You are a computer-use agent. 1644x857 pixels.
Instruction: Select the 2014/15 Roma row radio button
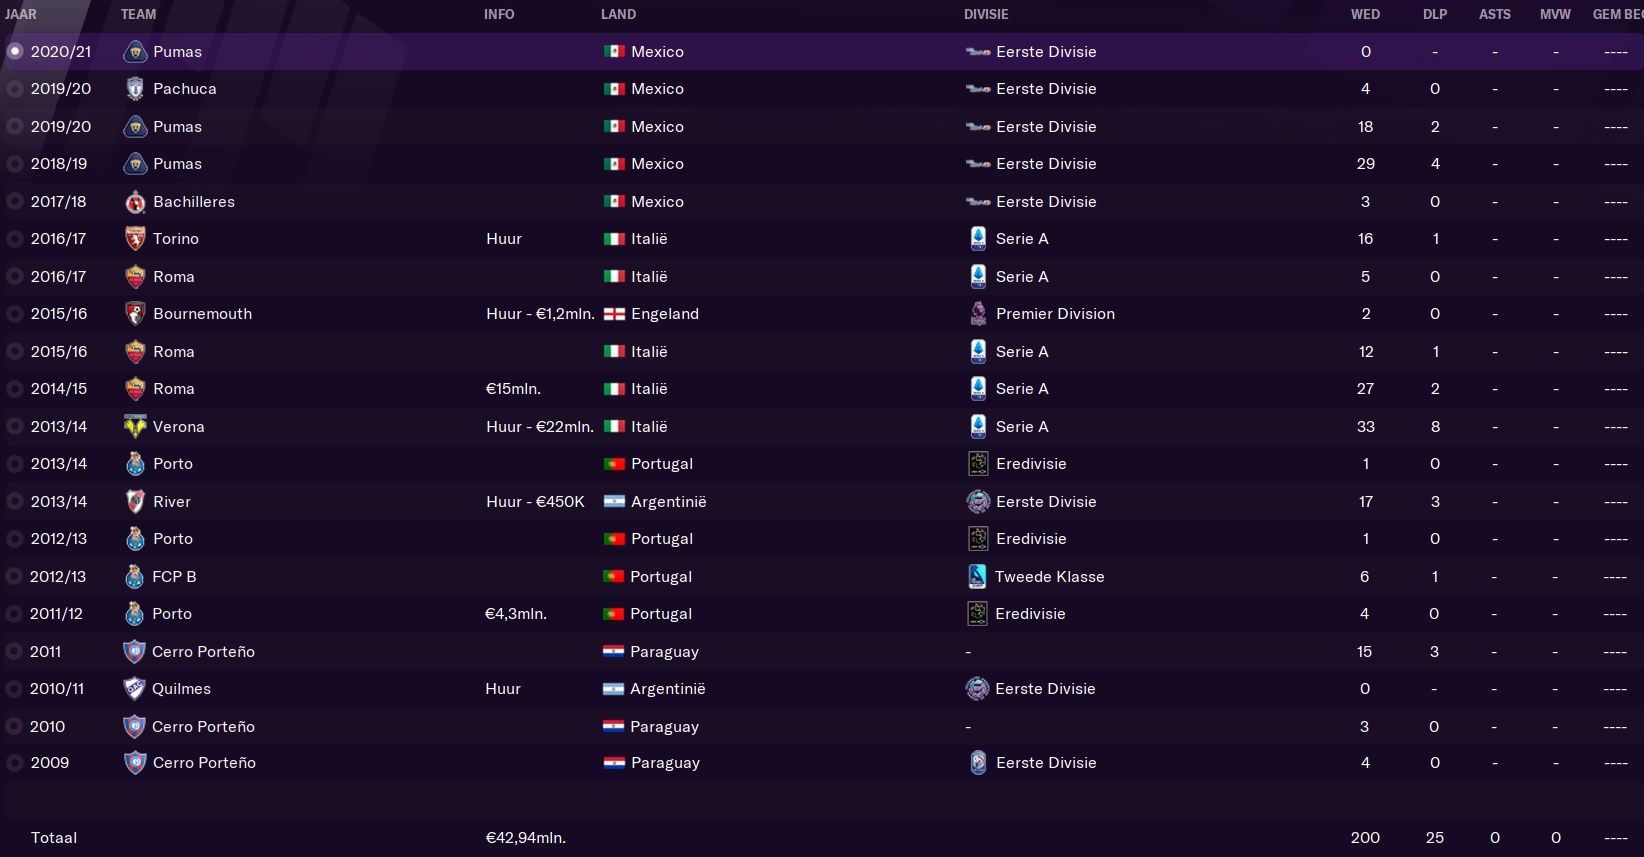click(x=15, y=389)
